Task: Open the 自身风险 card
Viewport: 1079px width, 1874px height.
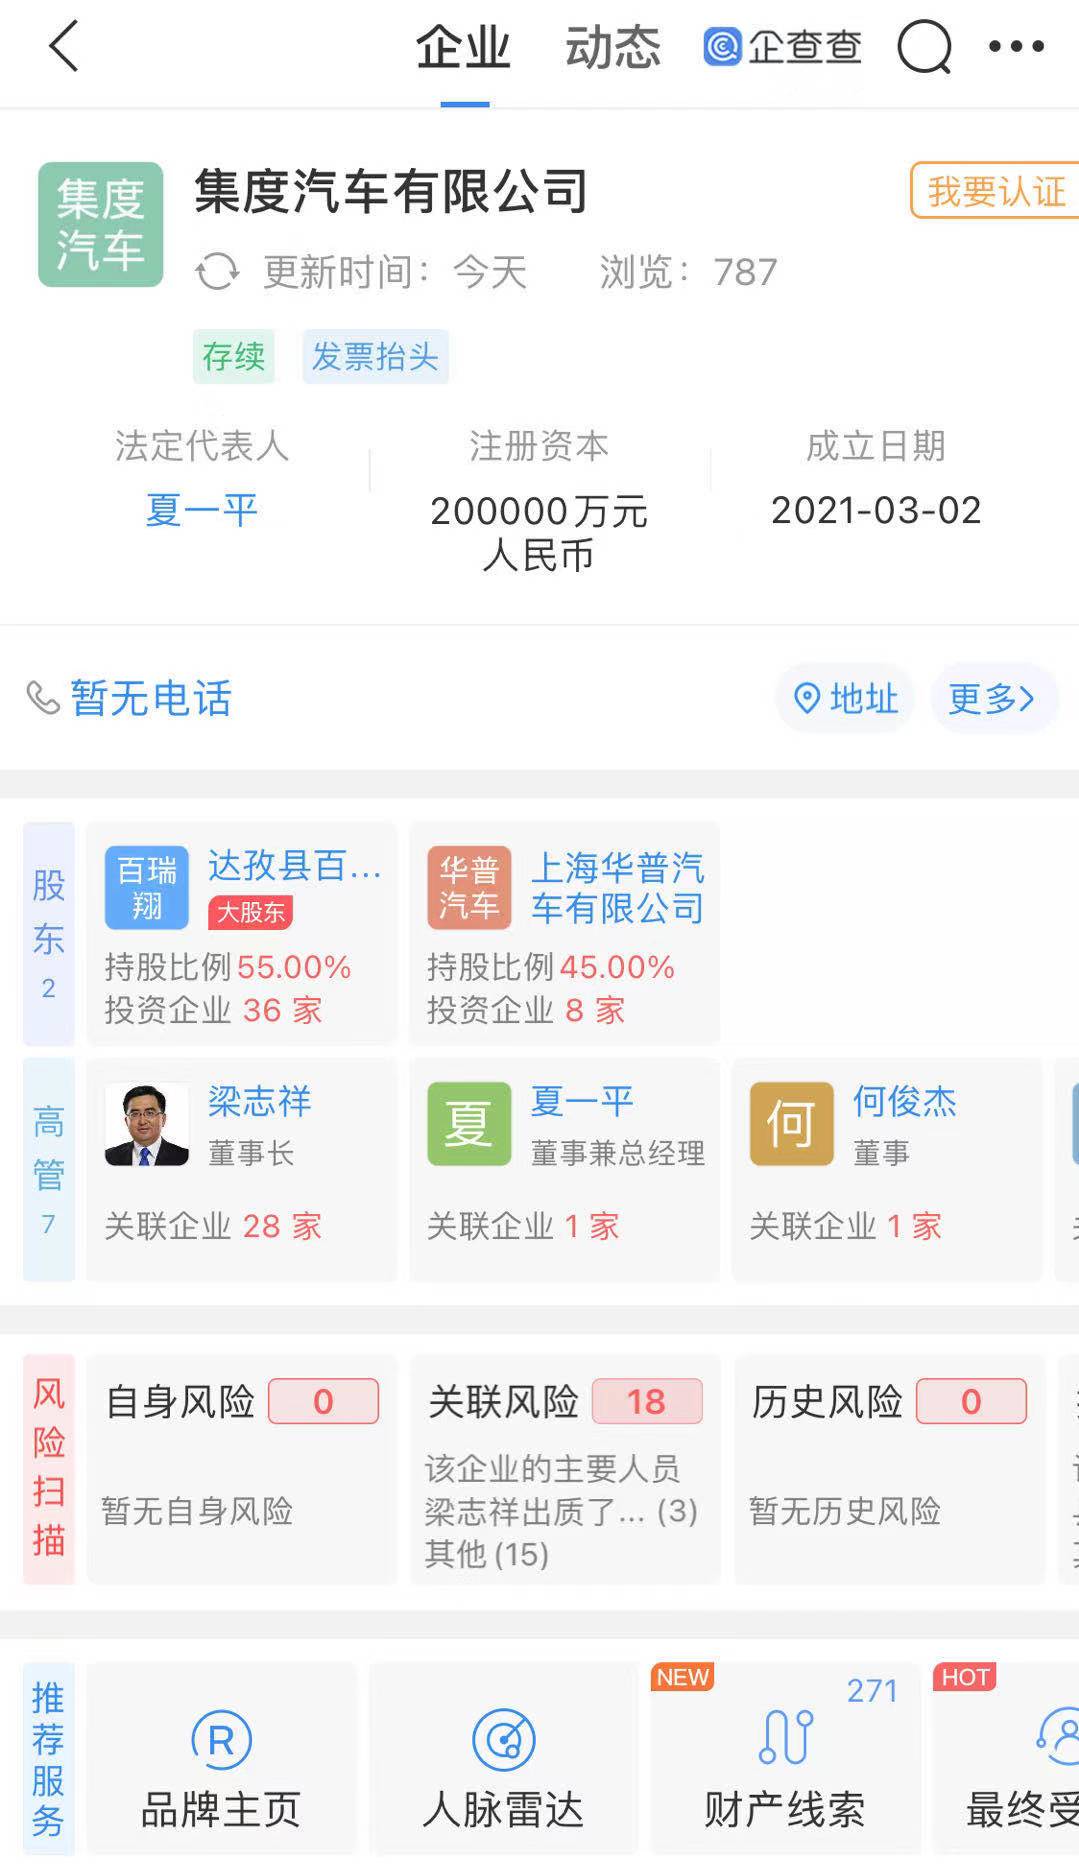Action: (x=242, y=1469)
